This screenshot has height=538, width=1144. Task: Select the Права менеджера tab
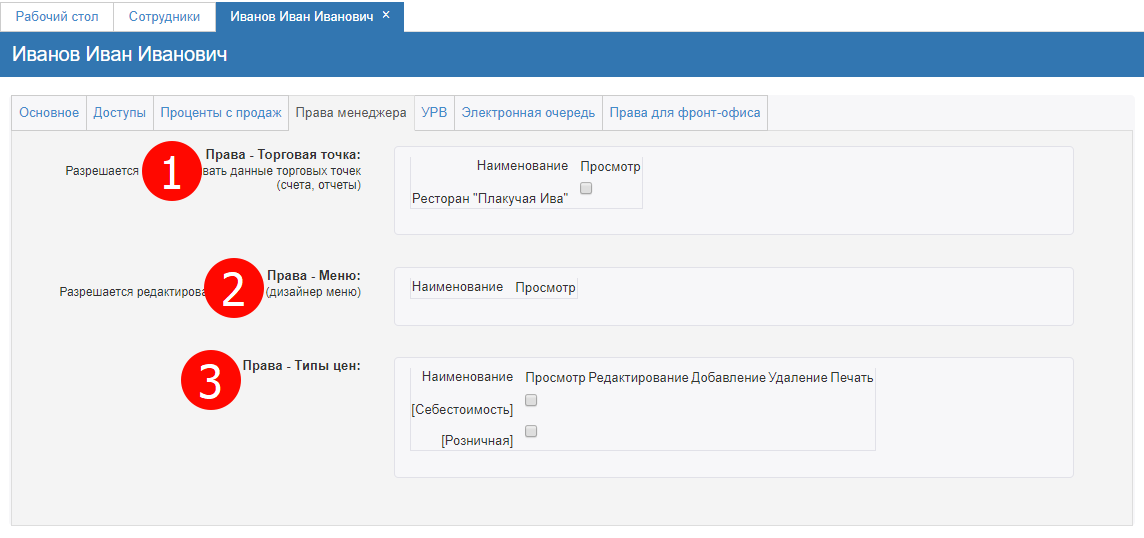point(351,113)
